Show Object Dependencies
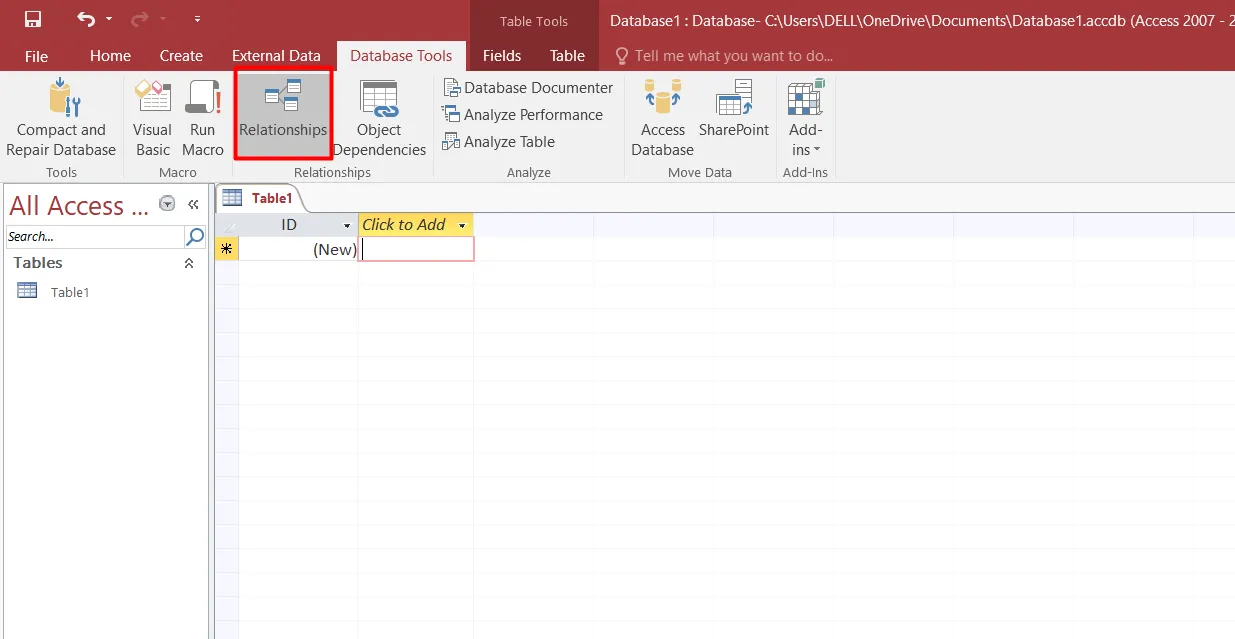 pyautogui.click(x=380, y=115)
